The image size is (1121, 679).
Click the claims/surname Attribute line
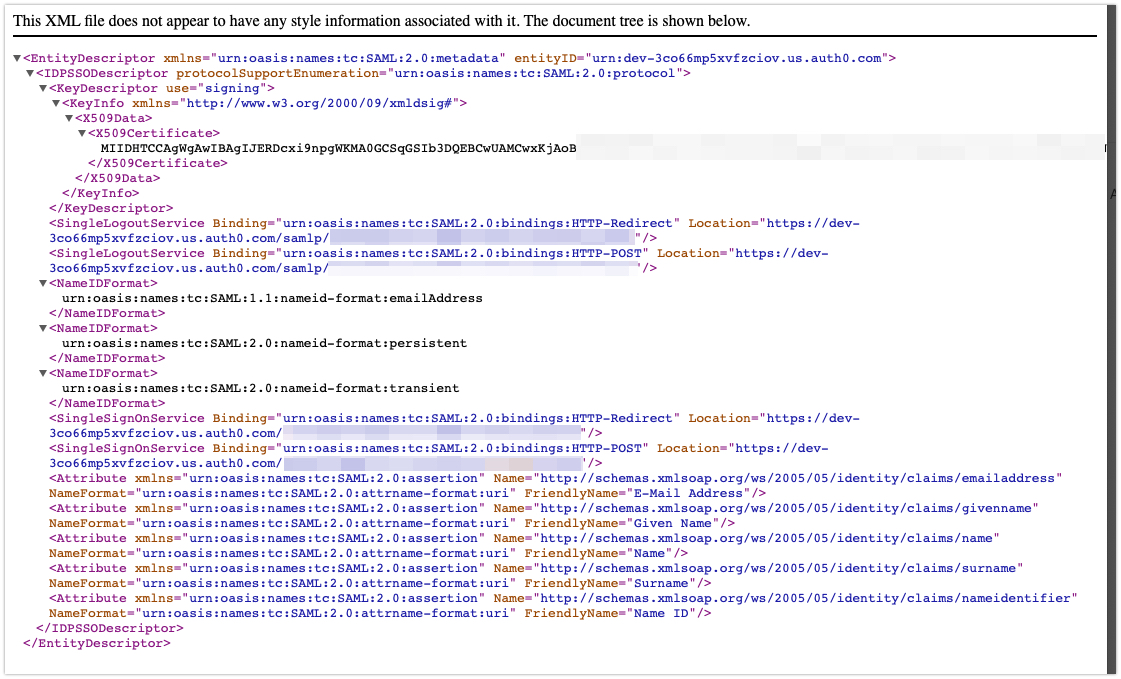pos(536,569)
